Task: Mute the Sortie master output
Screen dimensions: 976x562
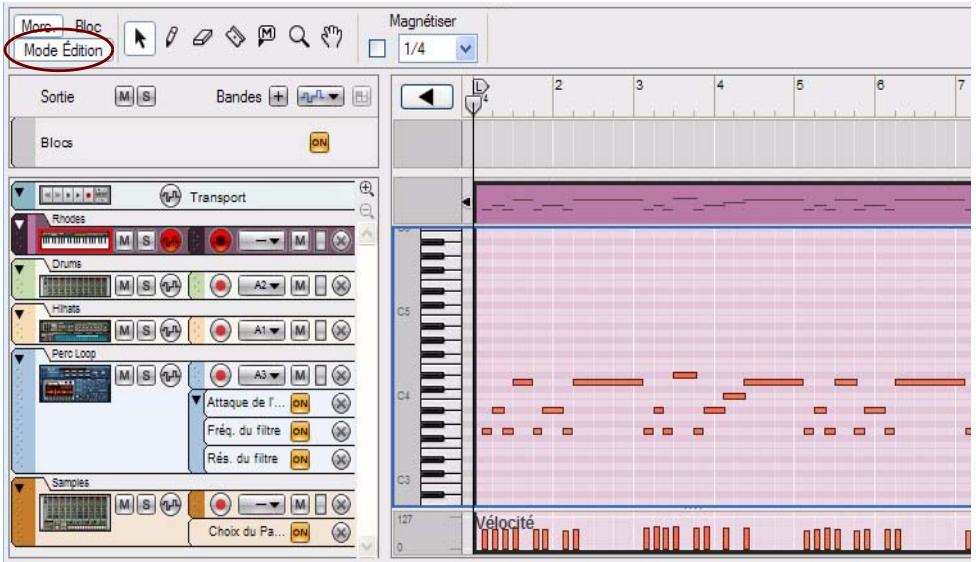Action: tap(124, 96)
